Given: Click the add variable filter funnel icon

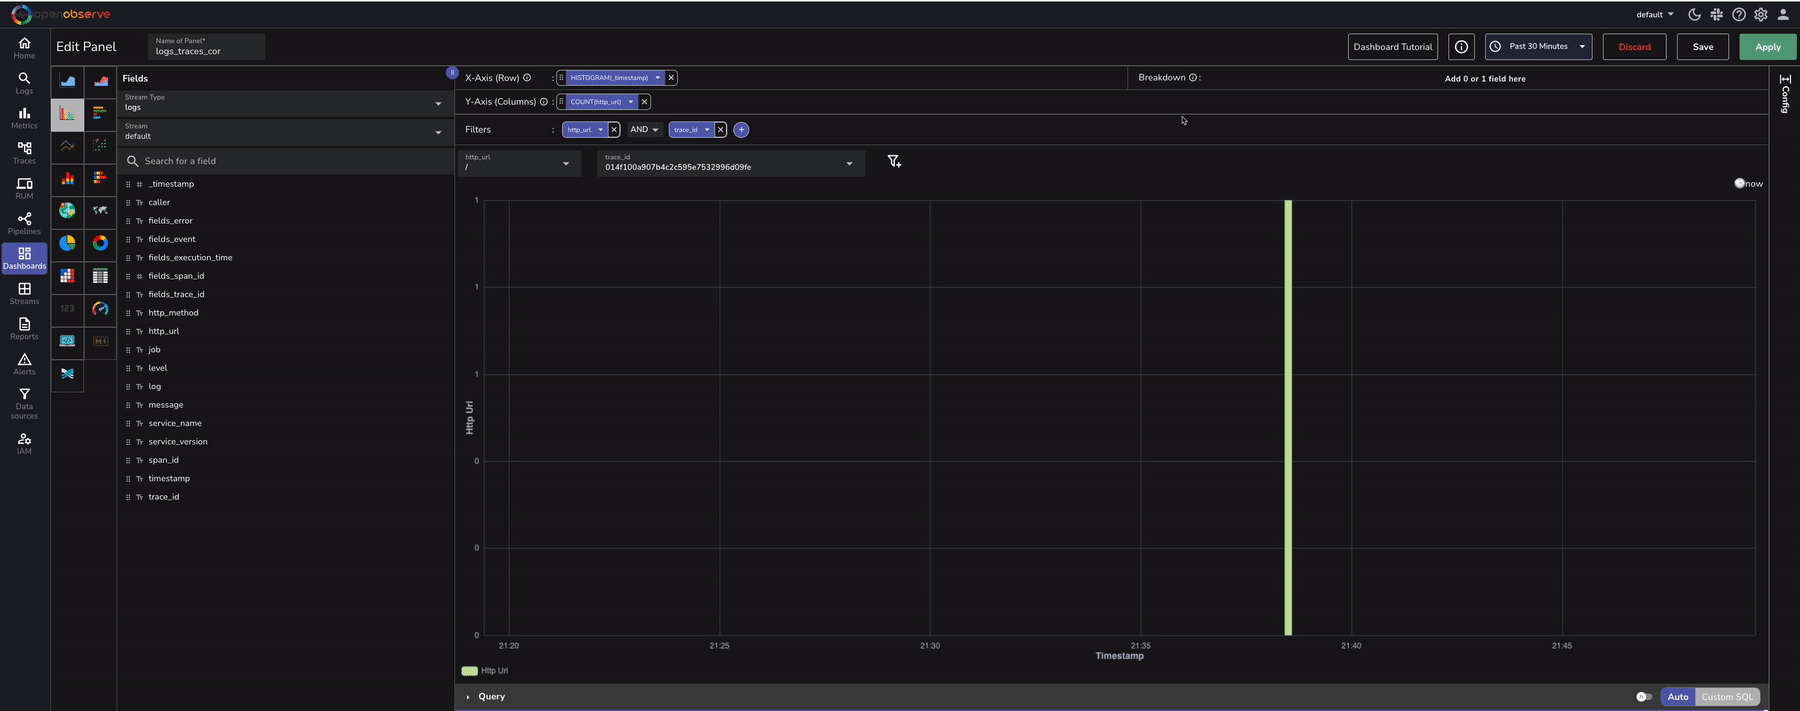Looking at the screenshot, I should [x=894, y=162].
